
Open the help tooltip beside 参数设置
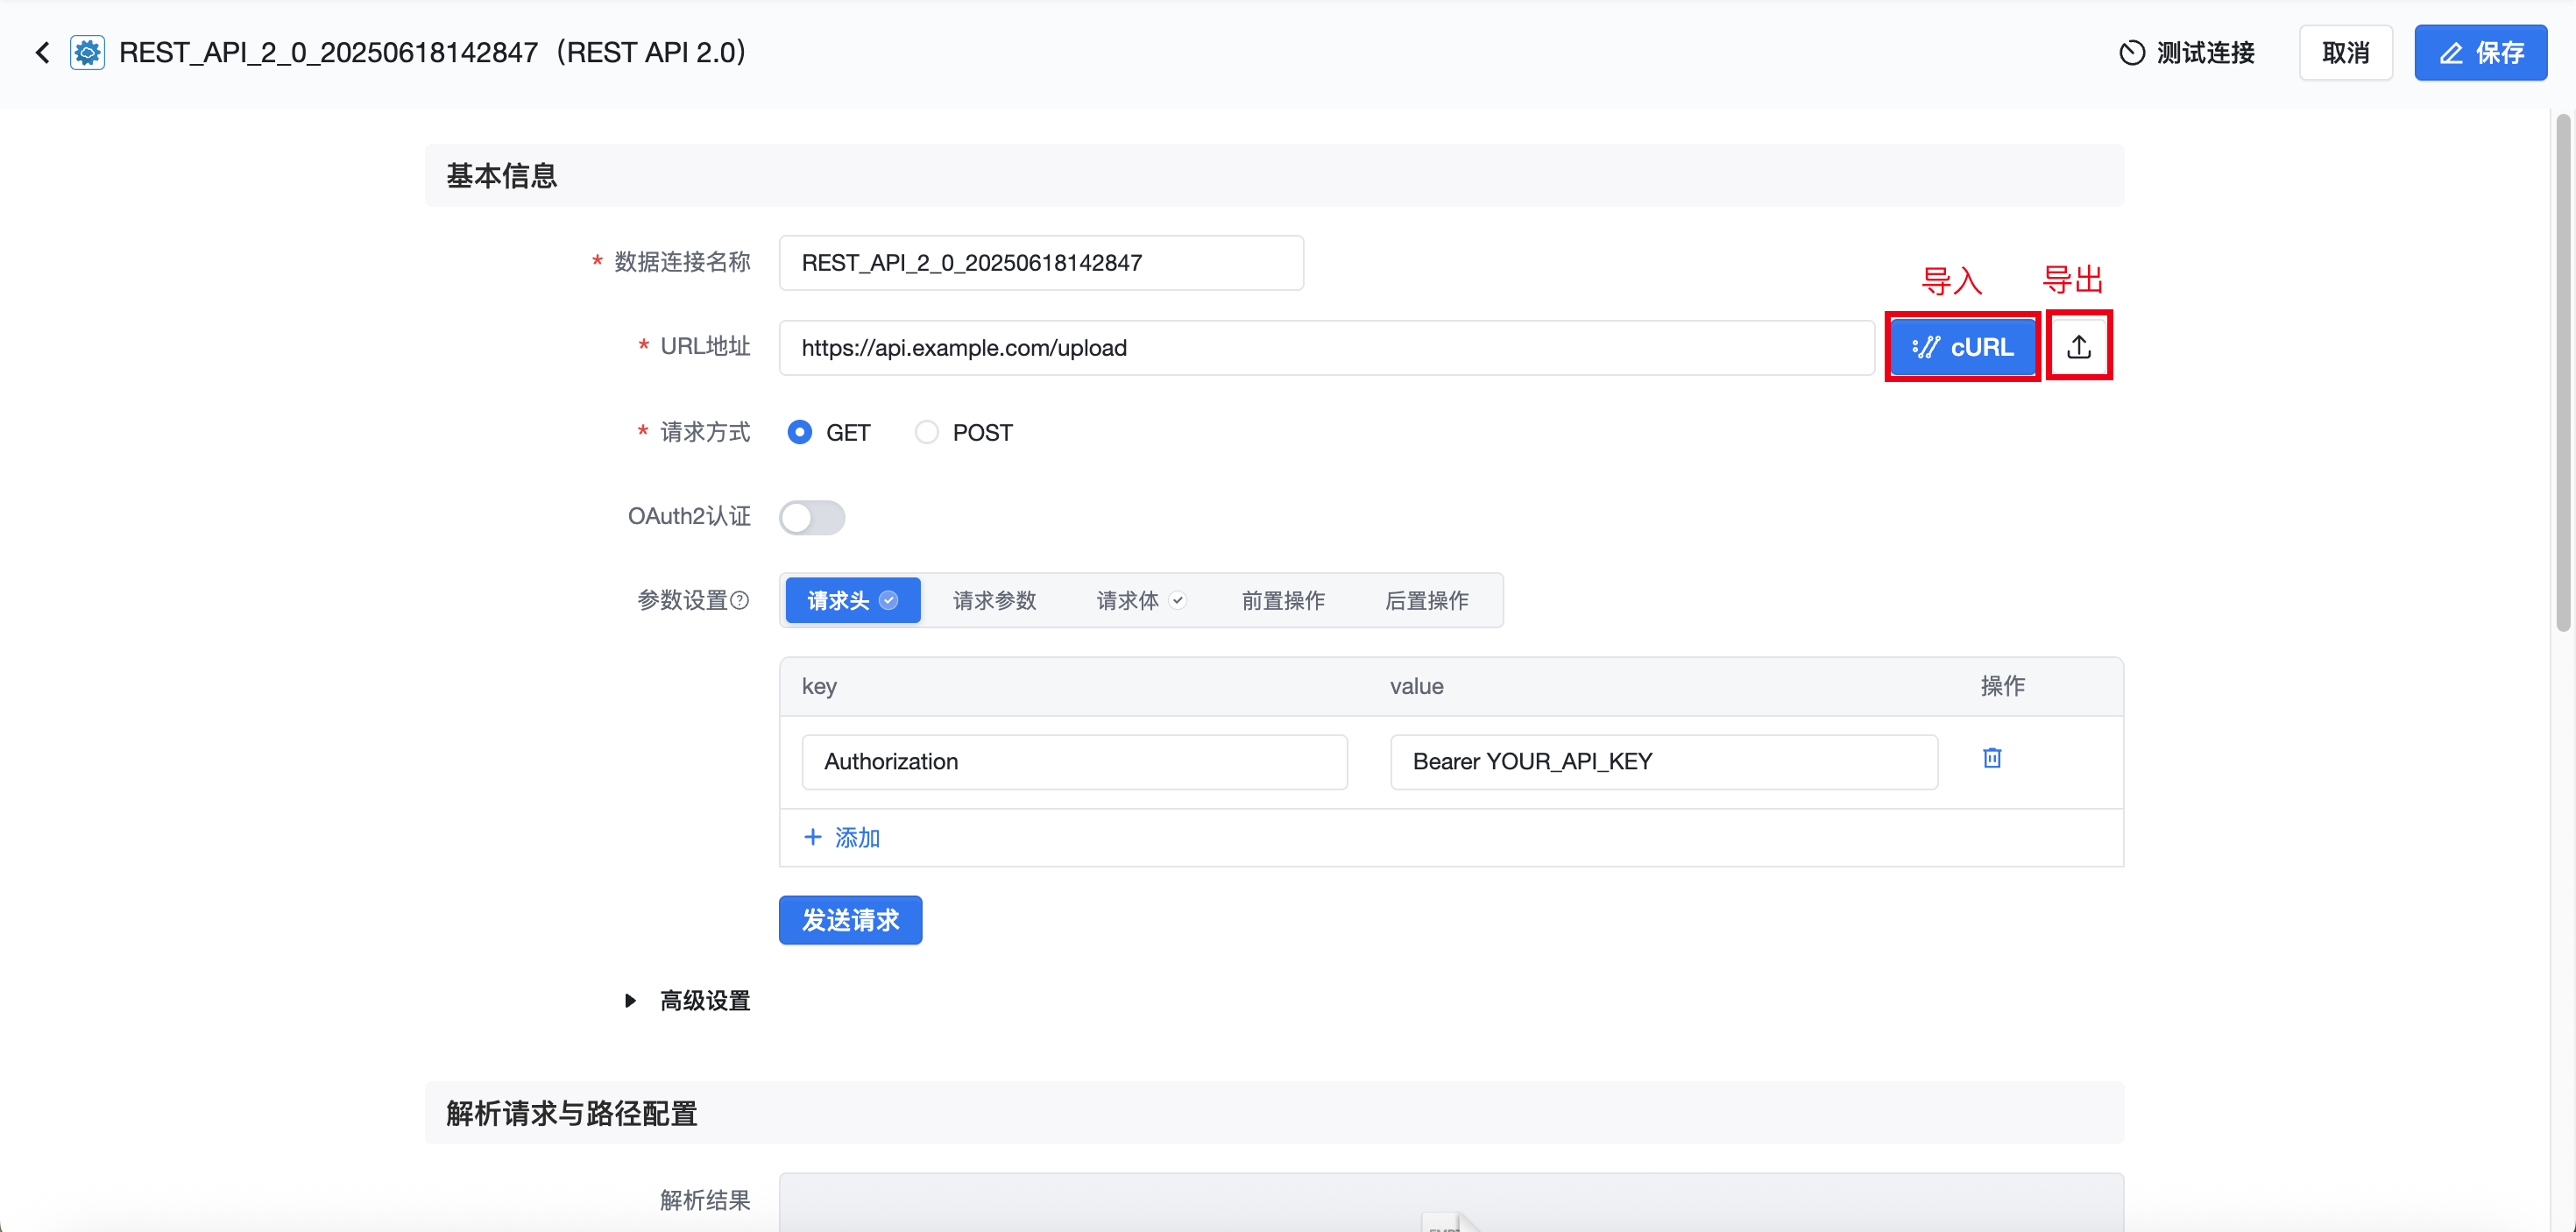pos(740,600)
